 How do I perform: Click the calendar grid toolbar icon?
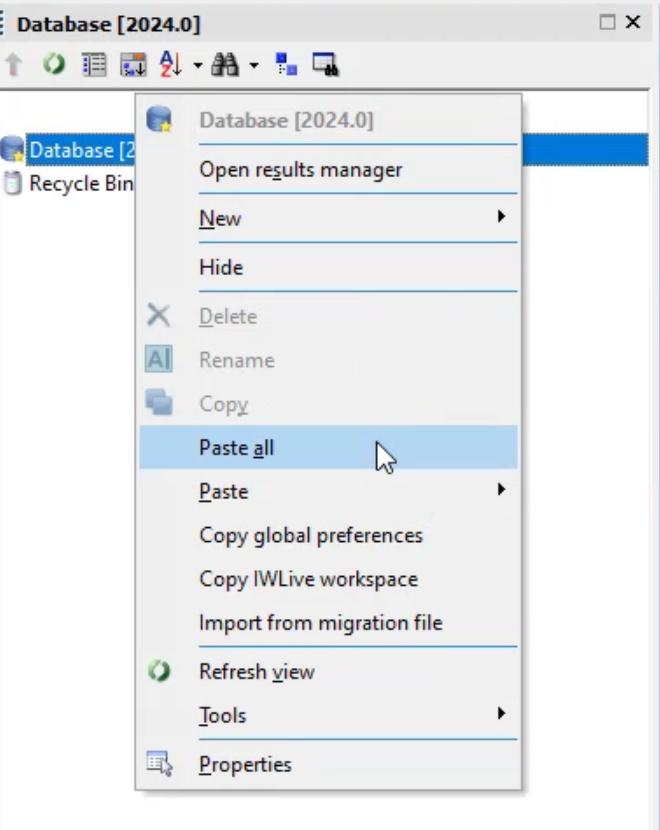(x=133, y=65)
